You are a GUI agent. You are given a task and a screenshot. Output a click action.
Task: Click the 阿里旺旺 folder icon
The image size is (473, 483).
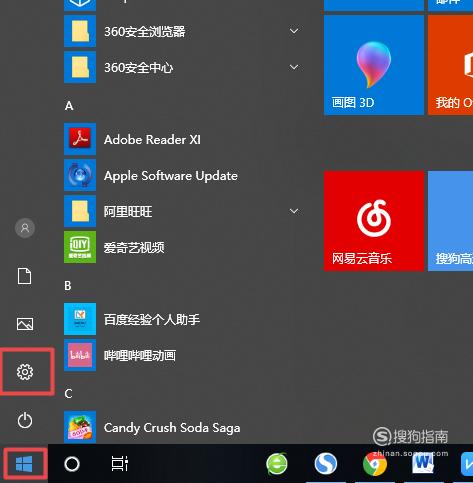coord(80,211)
